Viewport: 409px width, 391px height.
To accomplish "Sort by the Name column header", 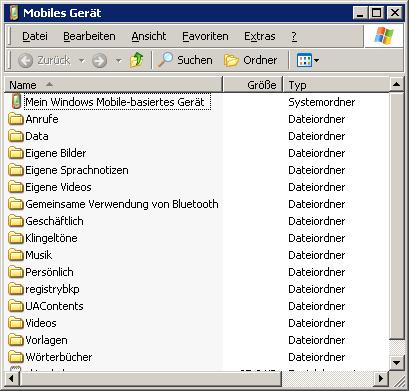I will (113, 85).
